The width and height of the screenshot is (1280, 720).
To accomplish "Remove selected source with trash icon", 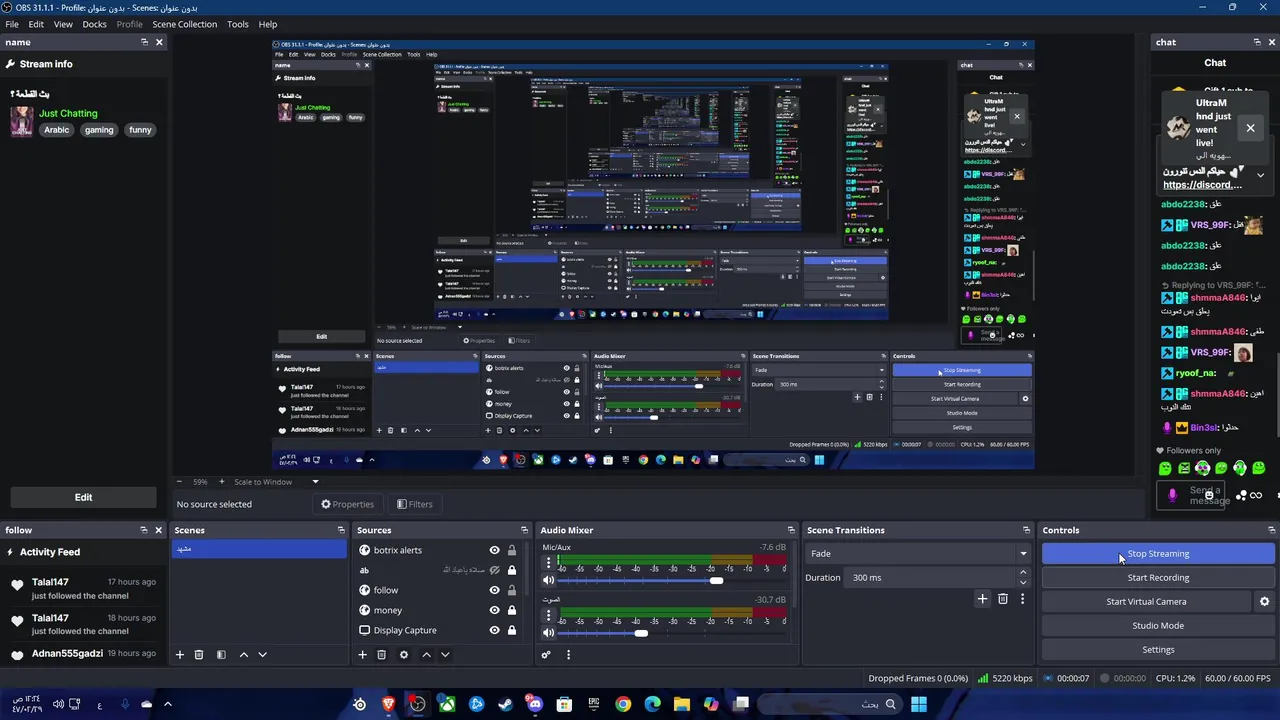I will pos(381,655).
